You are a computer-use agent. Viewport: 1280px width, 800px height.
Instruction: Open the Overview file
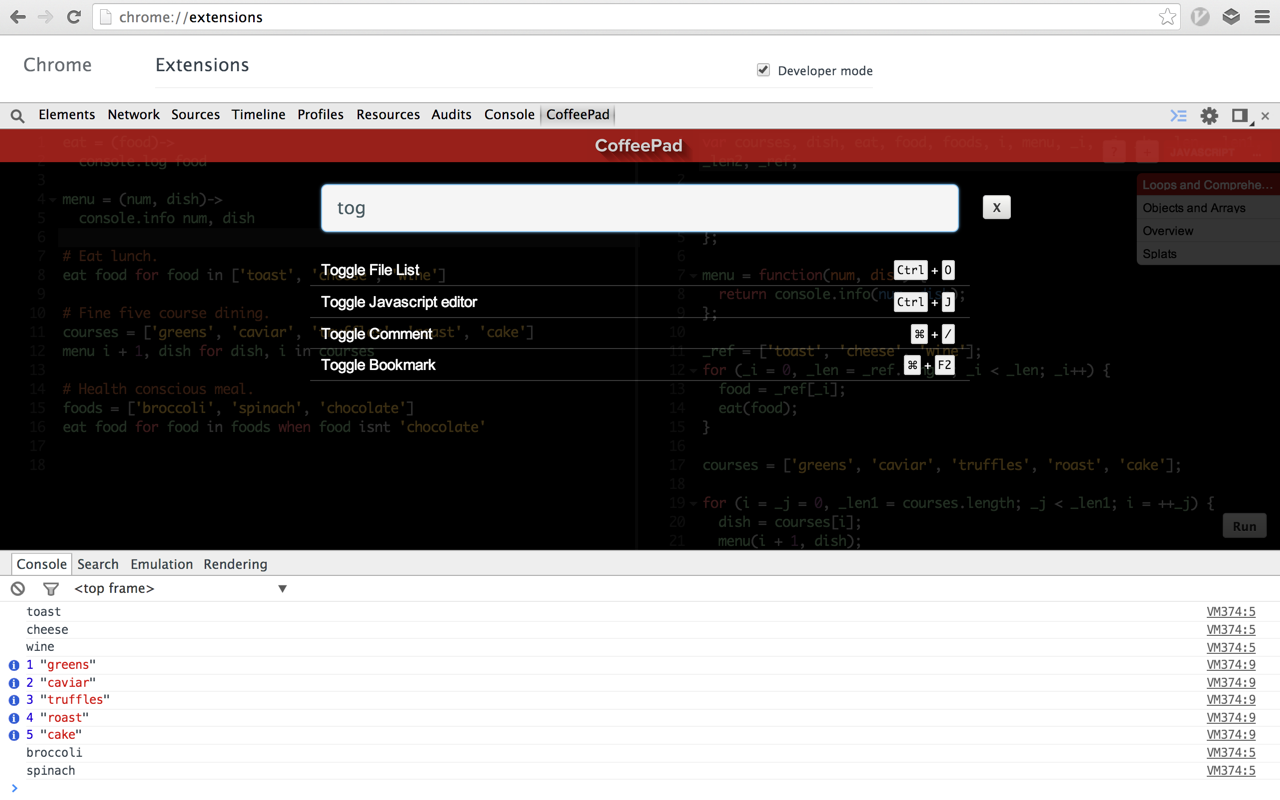1208,231
